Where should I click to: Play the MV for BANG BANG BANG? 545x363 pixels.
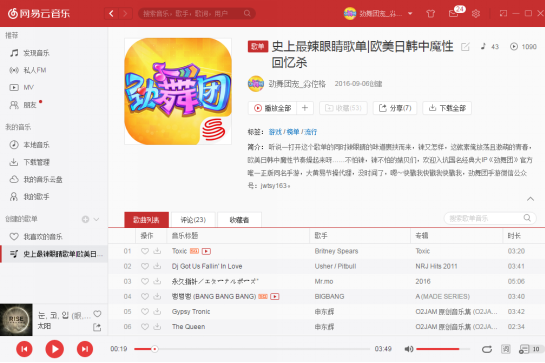(x=275, y=297)
